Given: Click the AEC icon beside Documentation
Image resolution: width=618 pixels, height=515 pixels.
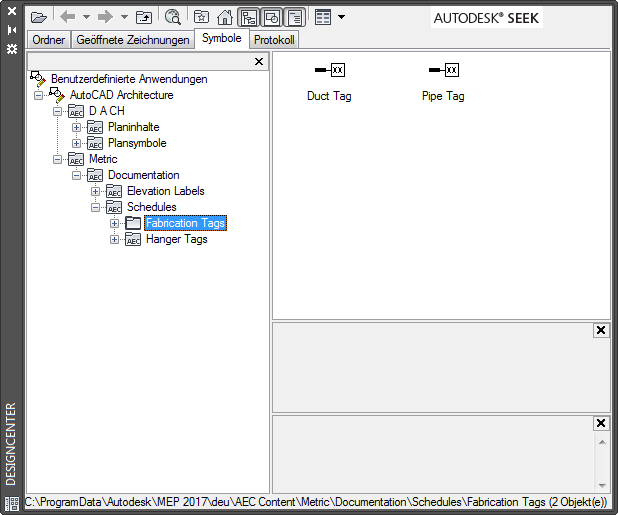Looking at the screenshot, I should [x=95, y=175].
